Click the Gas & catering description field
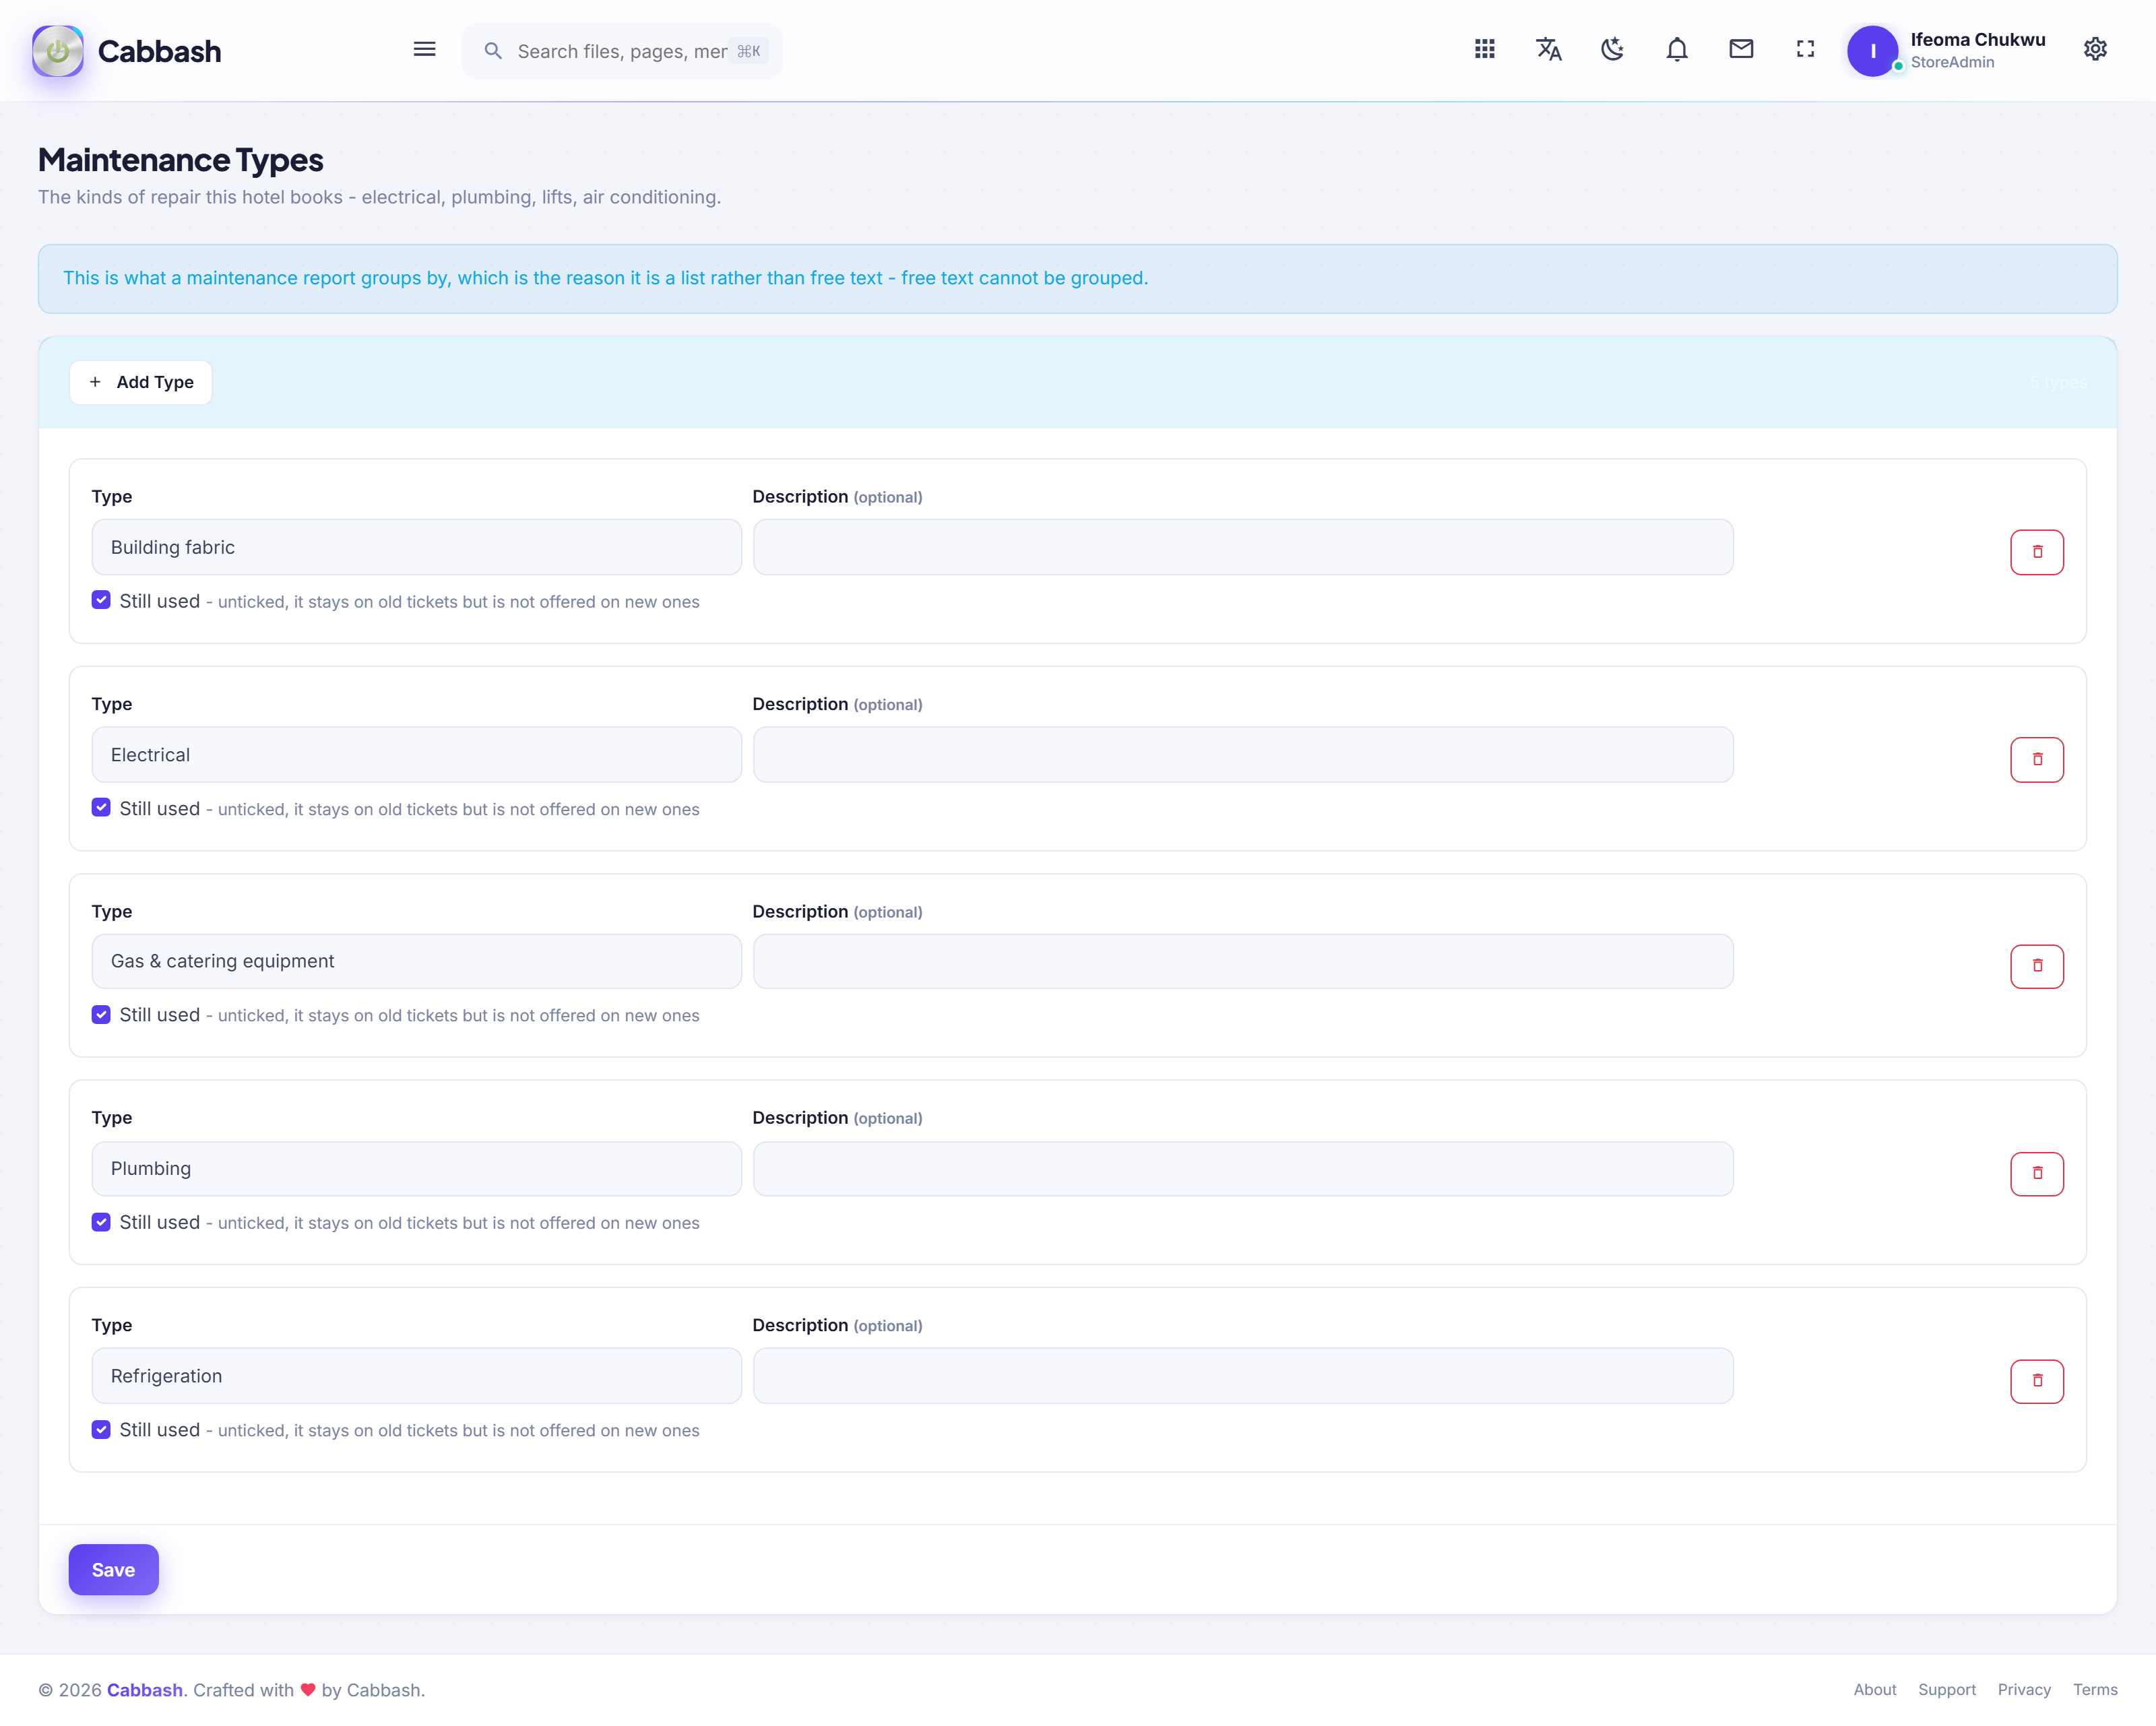Image resolution: width=2156 pixels, height=1726 pixels. [1243, 961]
